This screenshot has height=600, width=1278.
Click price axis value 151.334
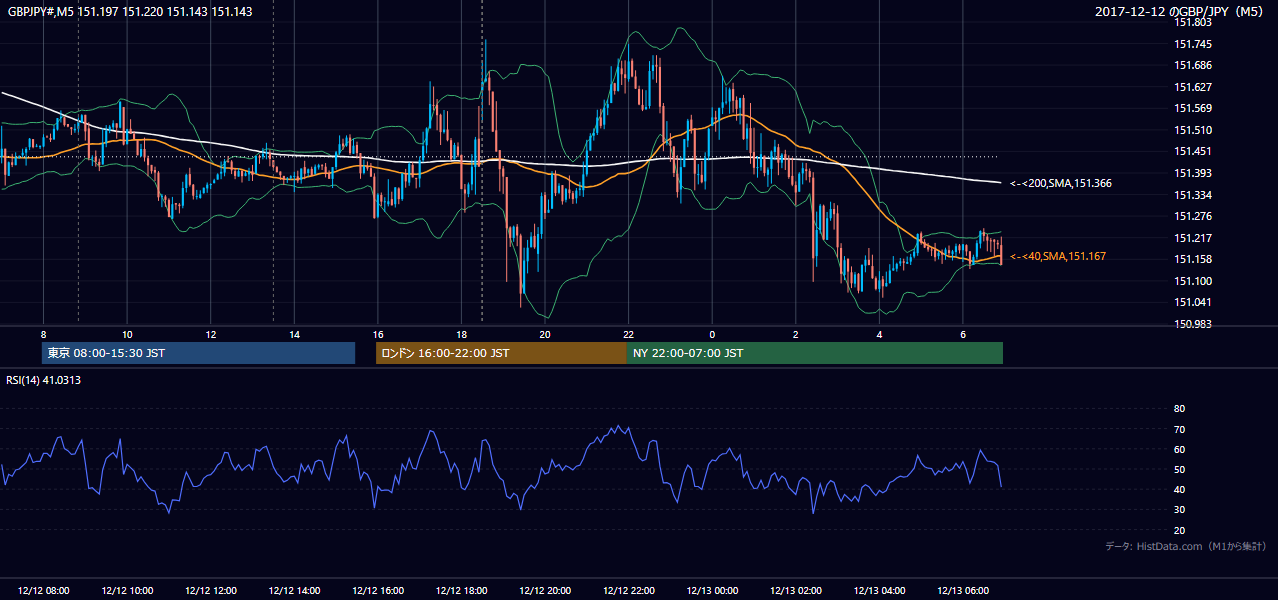click(1193, 195)
